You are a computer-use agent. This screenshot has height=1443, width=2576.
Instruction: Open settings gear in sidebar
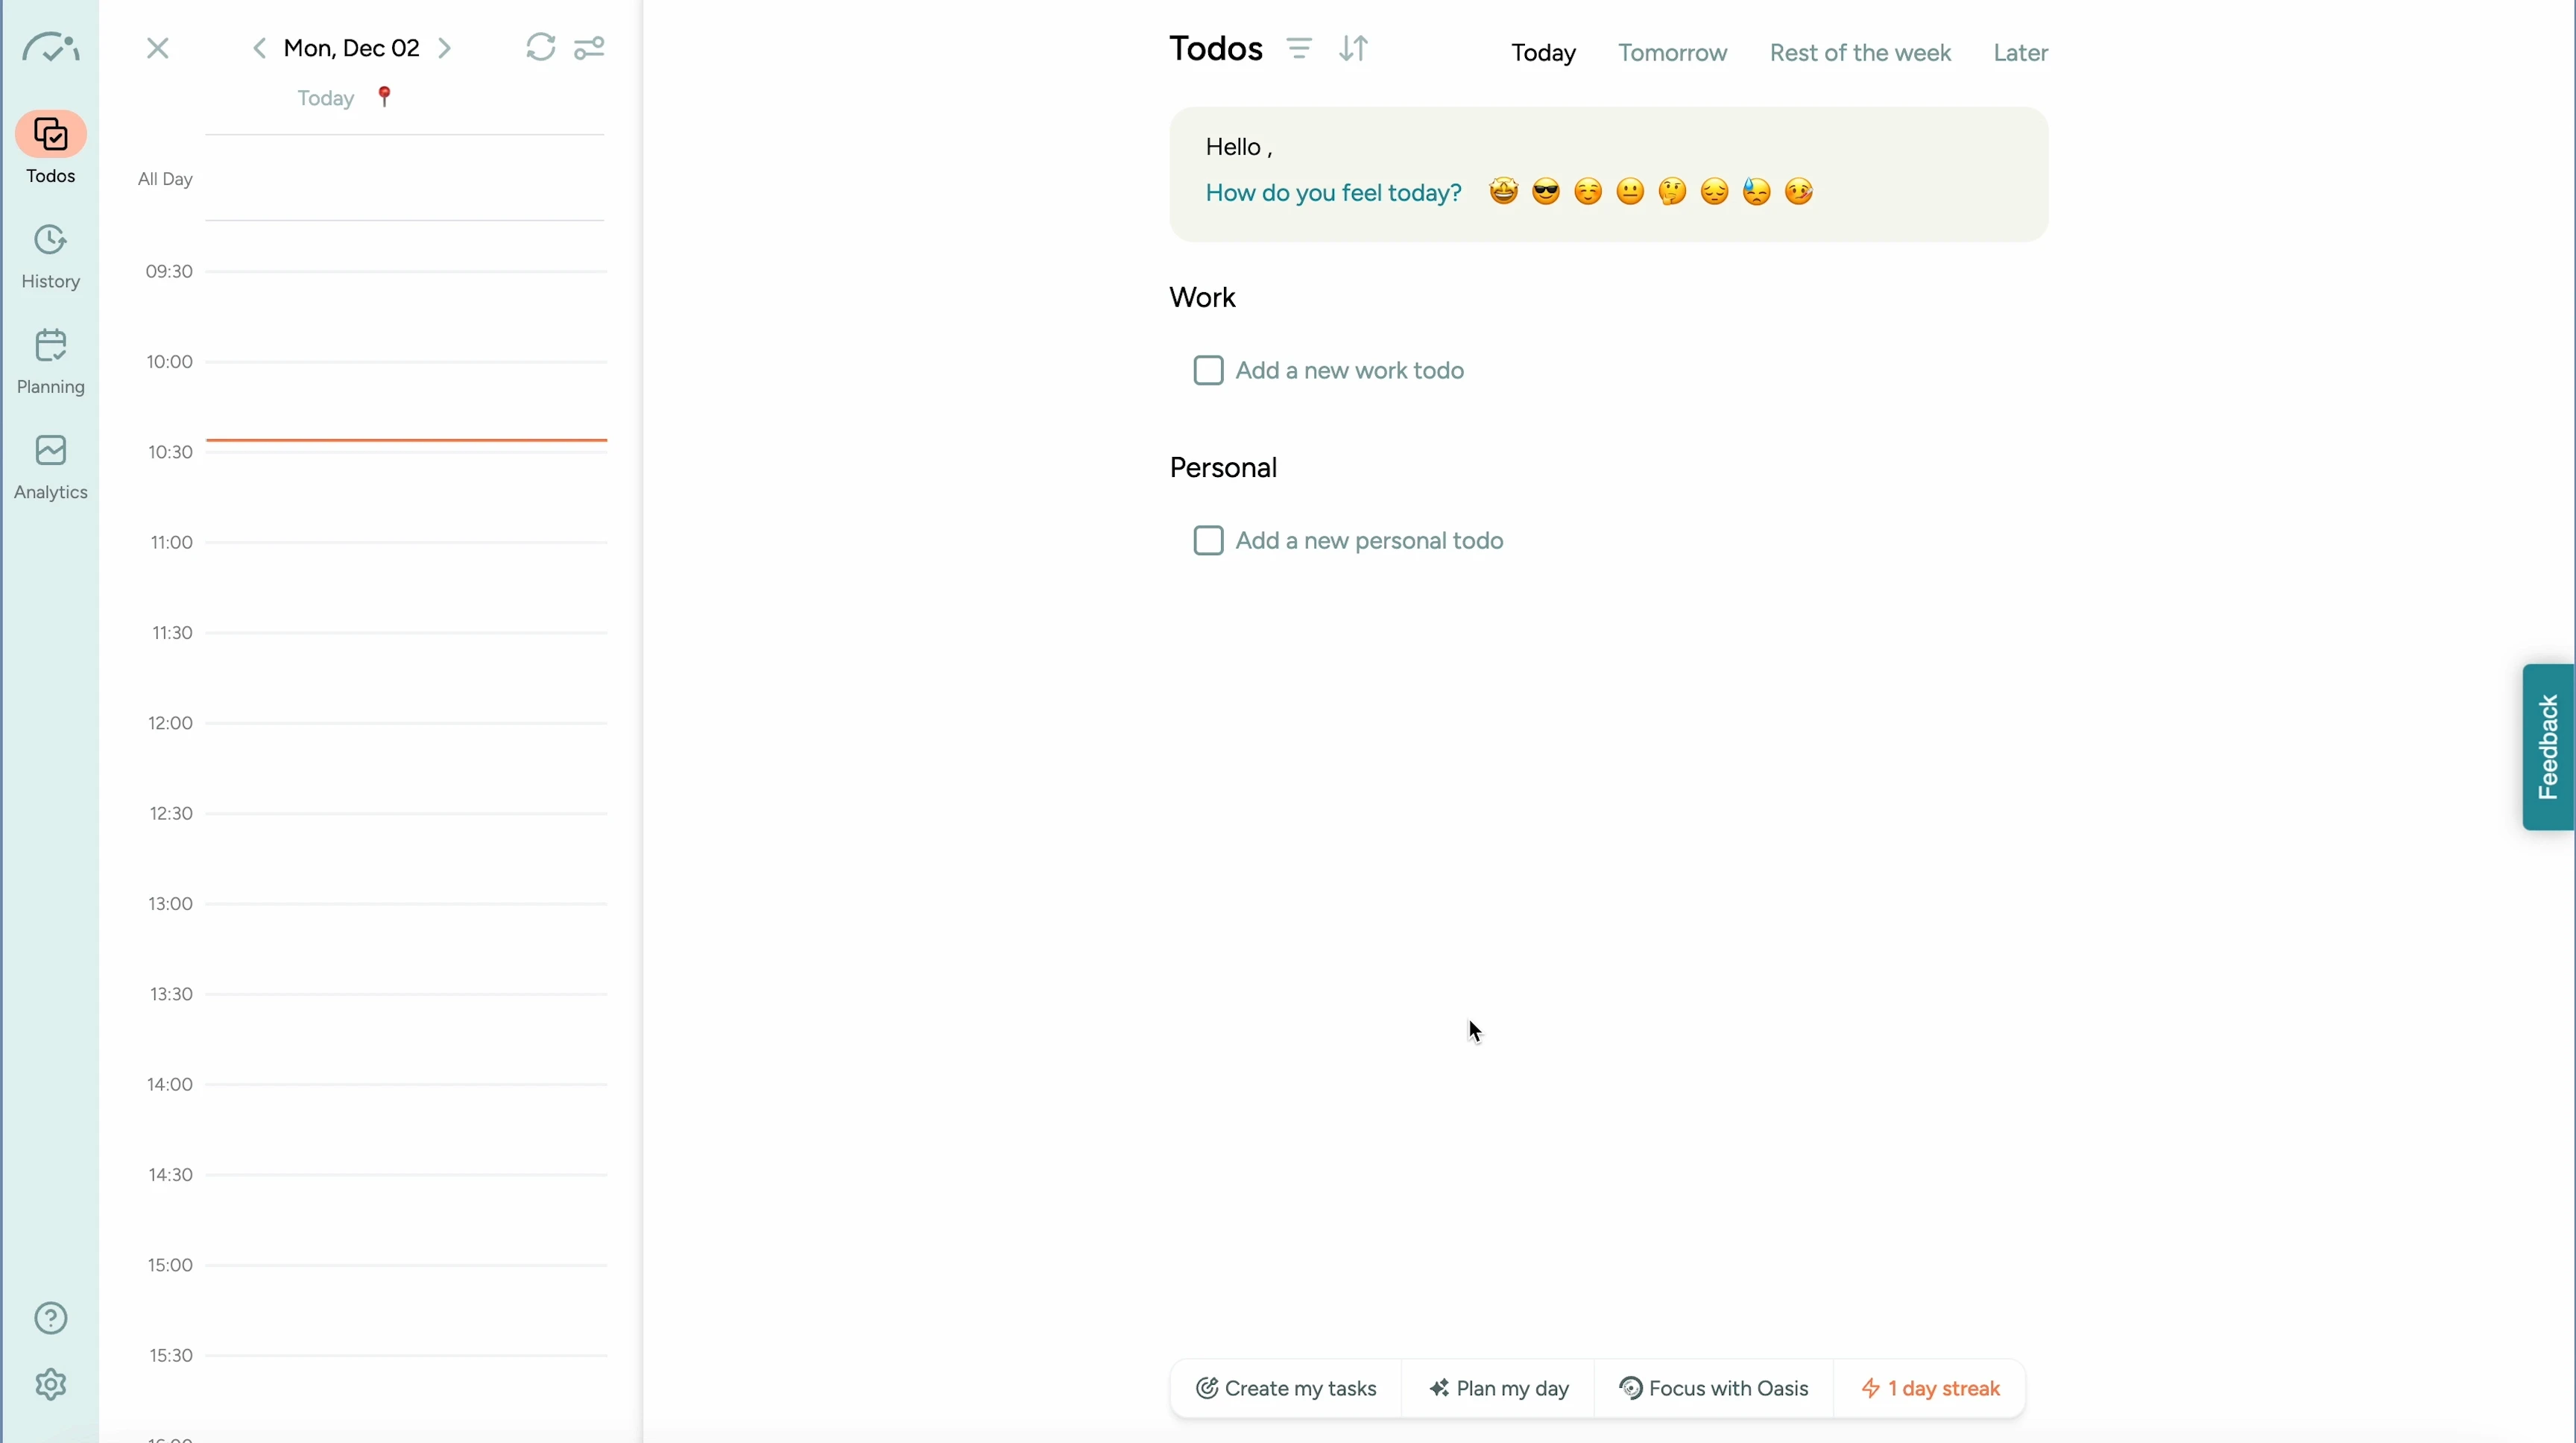(x=50, y=1384)
